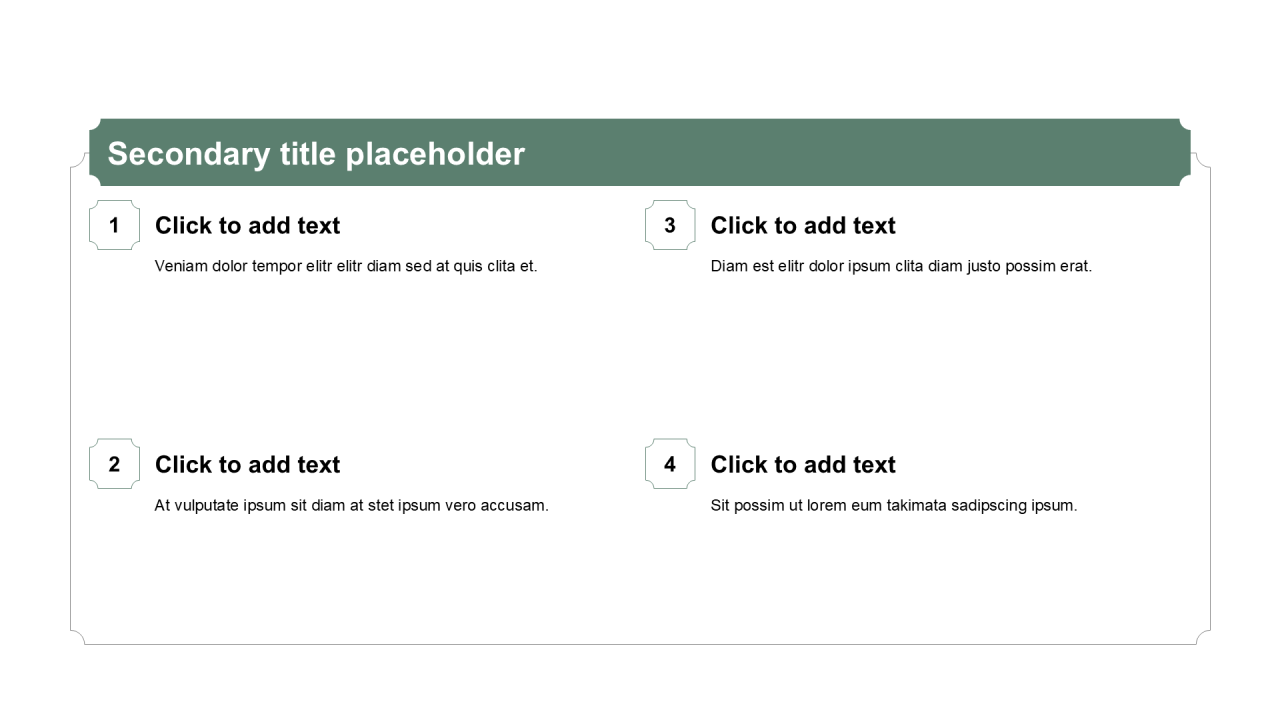Click the "Diam est elitr dolor" body text
The height and width of the screenshot is (720, 1280).
(x=901, y=266)
